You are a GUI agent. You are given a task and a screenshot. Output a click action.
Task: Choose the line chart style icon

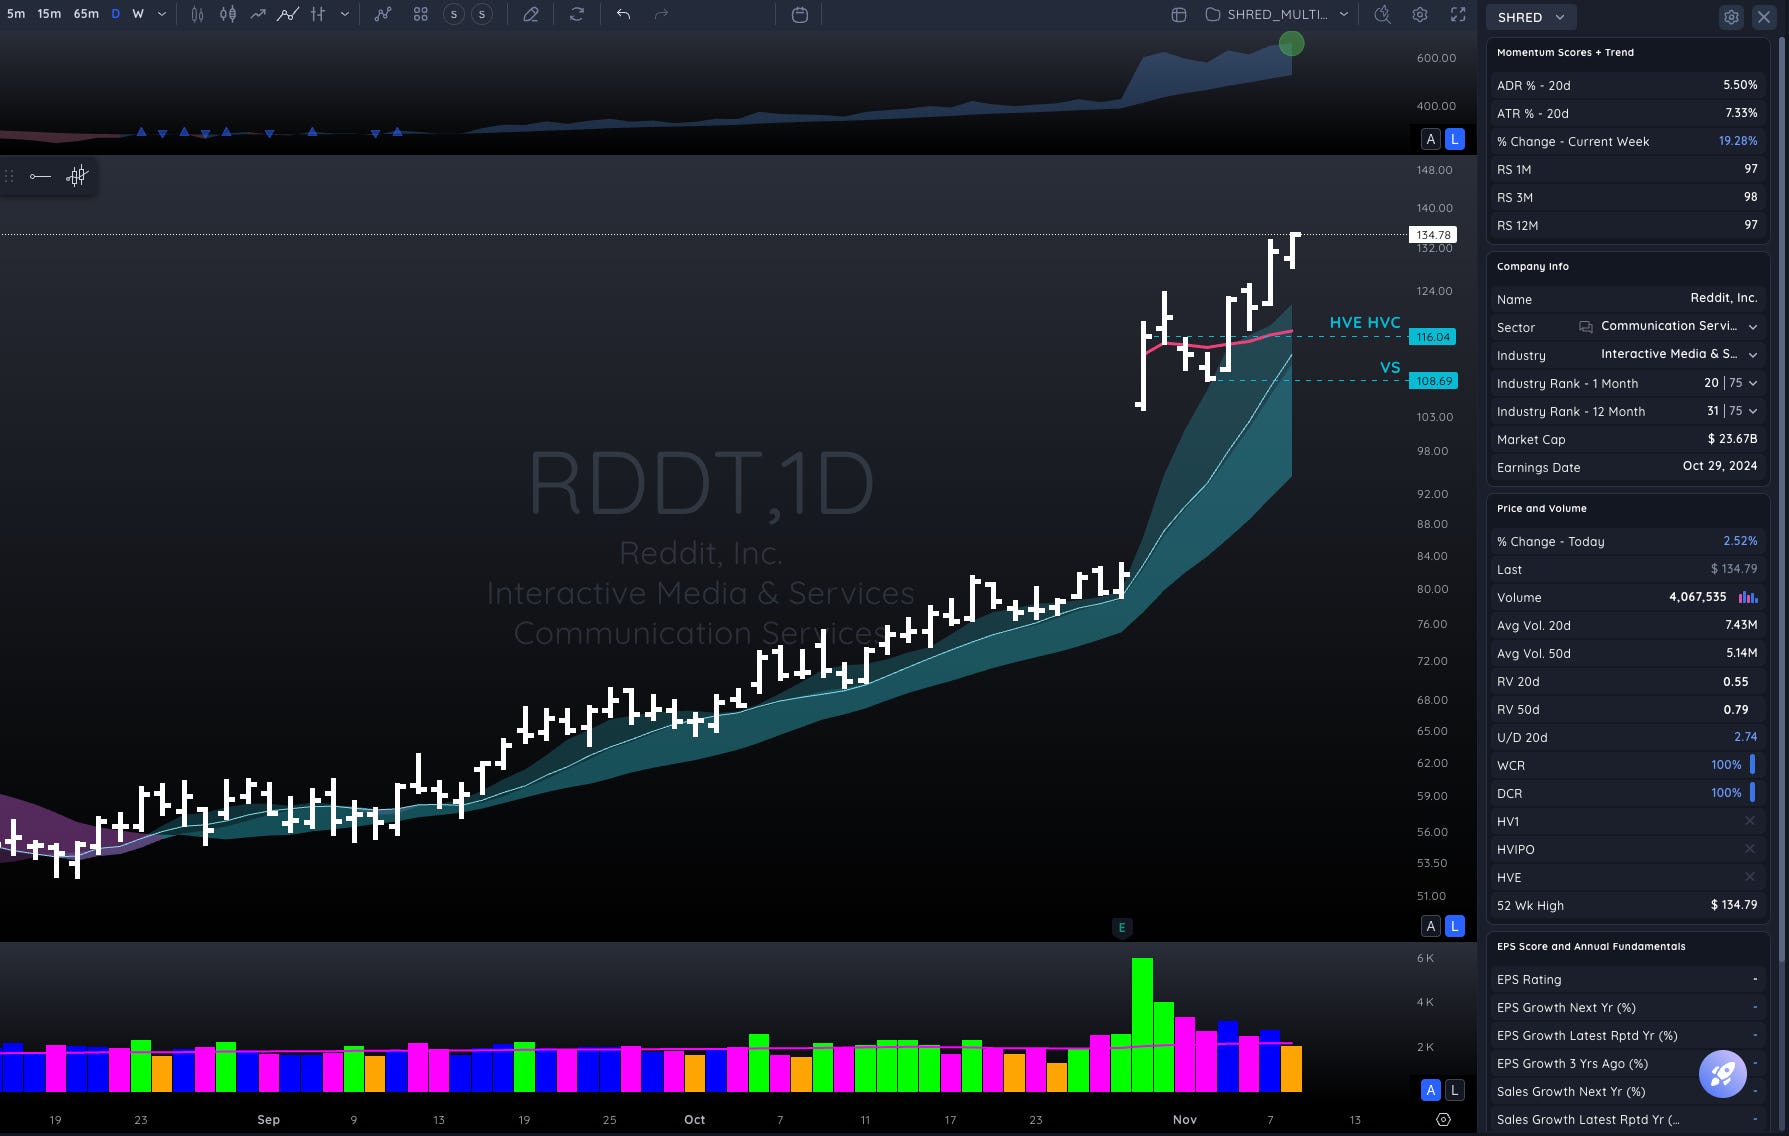tap(258, 14)
